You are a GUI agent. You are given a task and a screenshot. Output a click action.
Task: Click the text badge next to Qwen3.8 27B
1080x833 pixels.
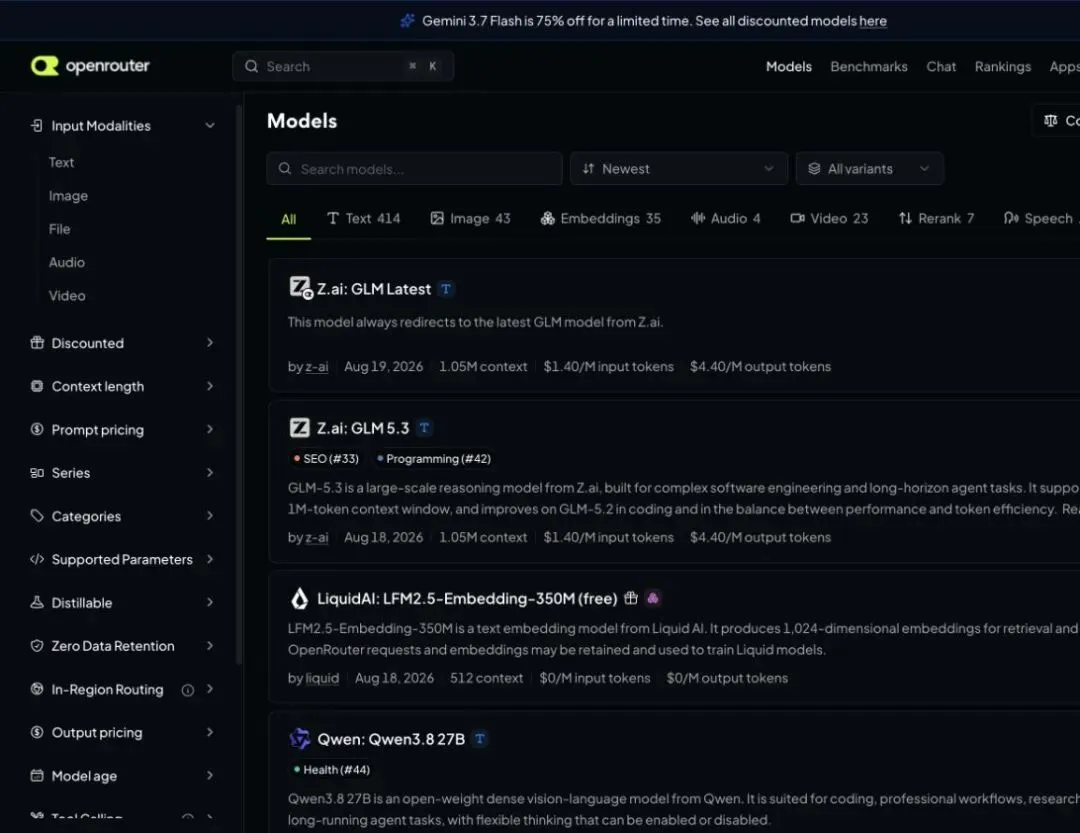pyautogui.click(x=480, y=739)
